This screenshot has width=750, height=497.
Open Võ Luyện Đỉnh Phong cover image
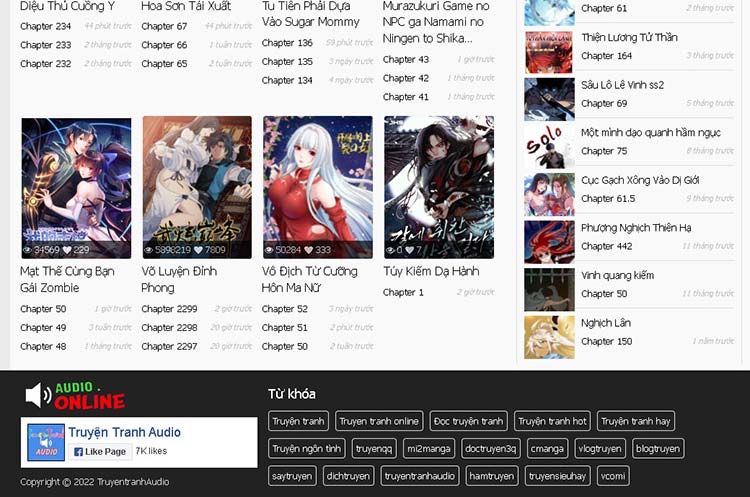point(197,188)
